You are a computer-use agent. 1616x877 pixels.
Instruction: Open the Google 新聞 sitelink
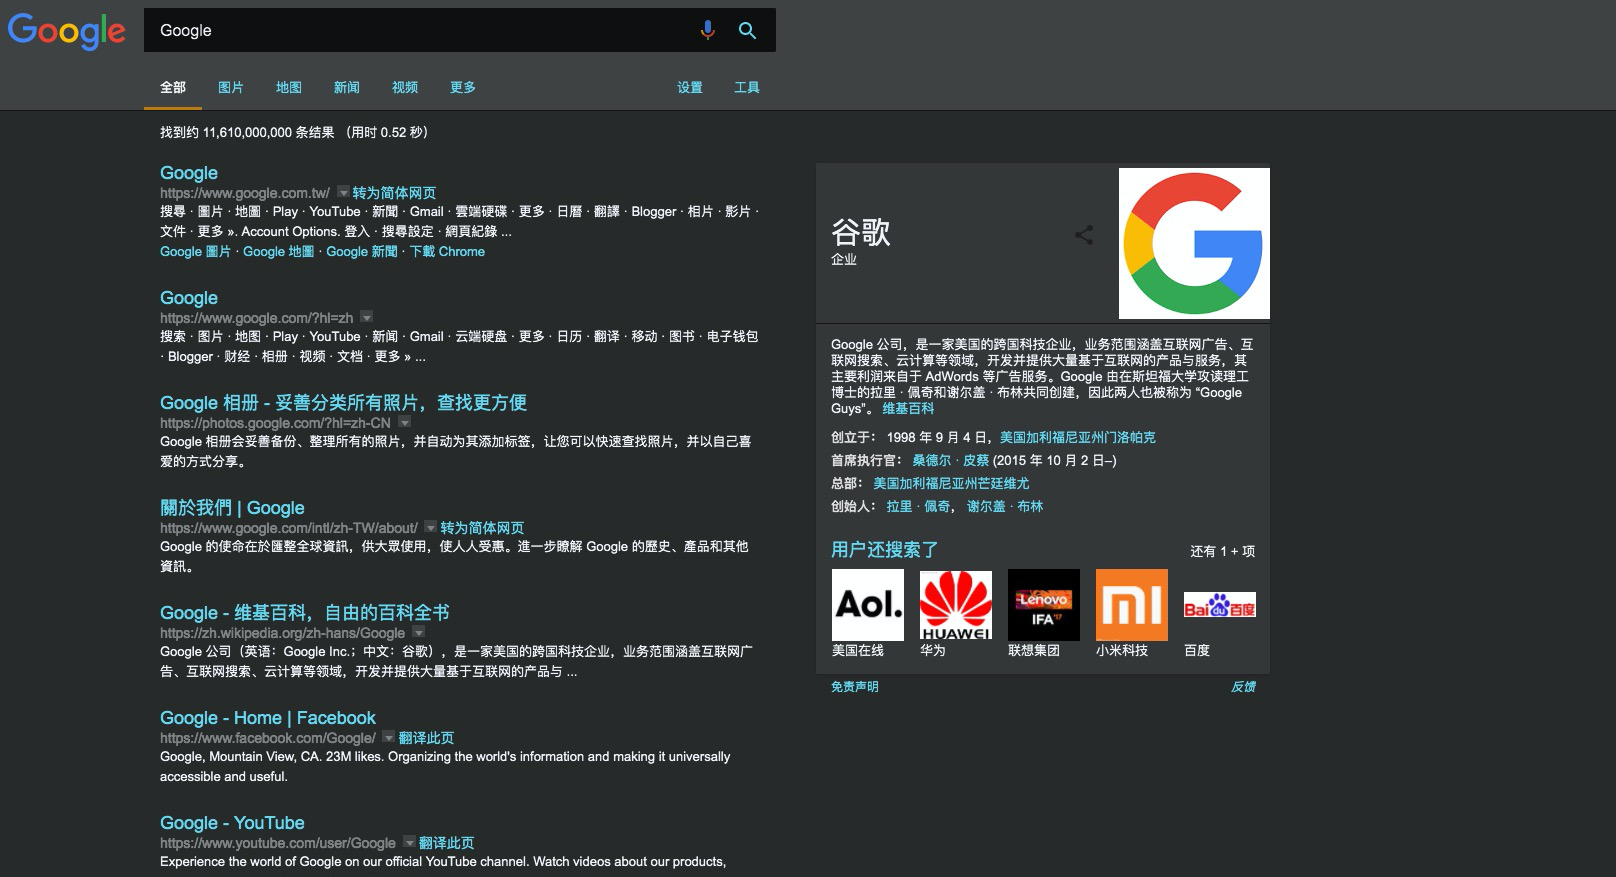[362, 252]
